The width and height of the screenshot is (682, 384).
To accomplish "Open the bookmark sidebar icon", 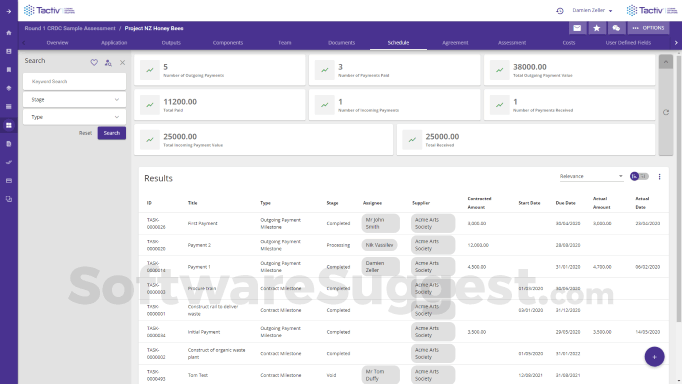I will (x=9, y=70).
